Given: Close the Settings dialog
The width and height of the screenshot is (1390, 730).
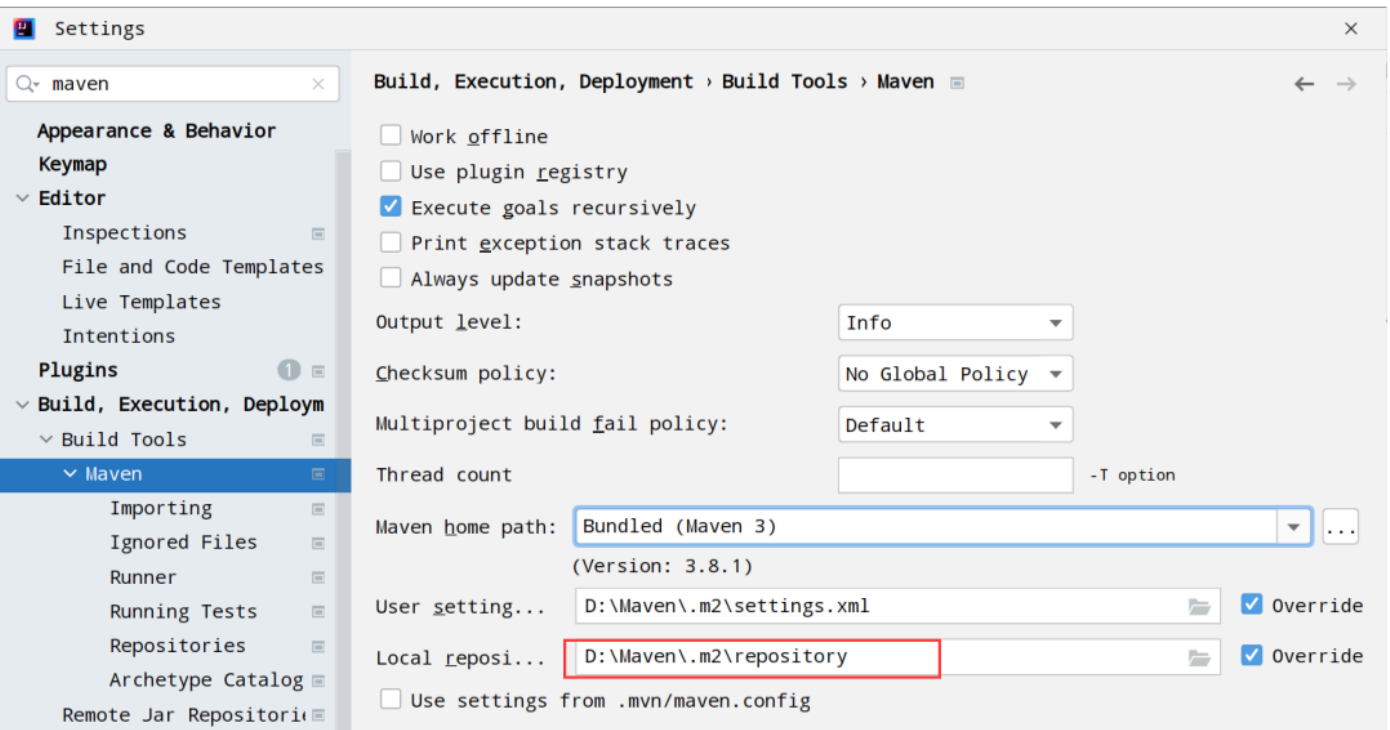Looking at the screenshot, I should [x=1351, y=29].
